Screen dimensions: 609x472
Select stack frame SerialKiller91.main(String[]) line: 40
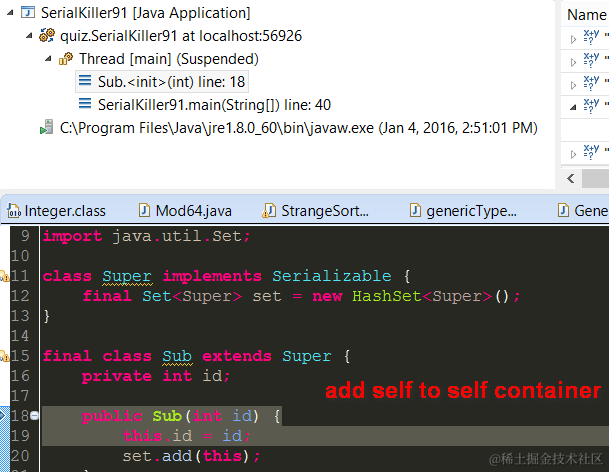[x=214, y=105]
